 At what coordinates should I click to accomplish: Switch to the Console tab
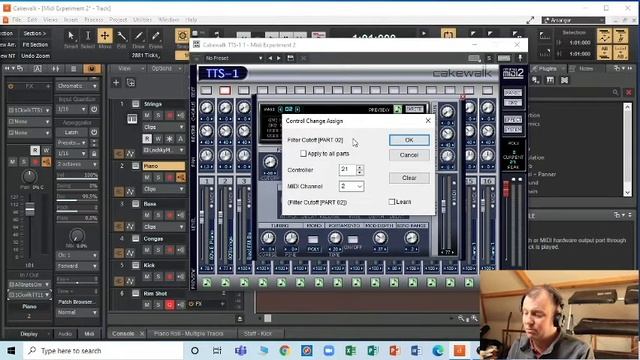[123, 334]
